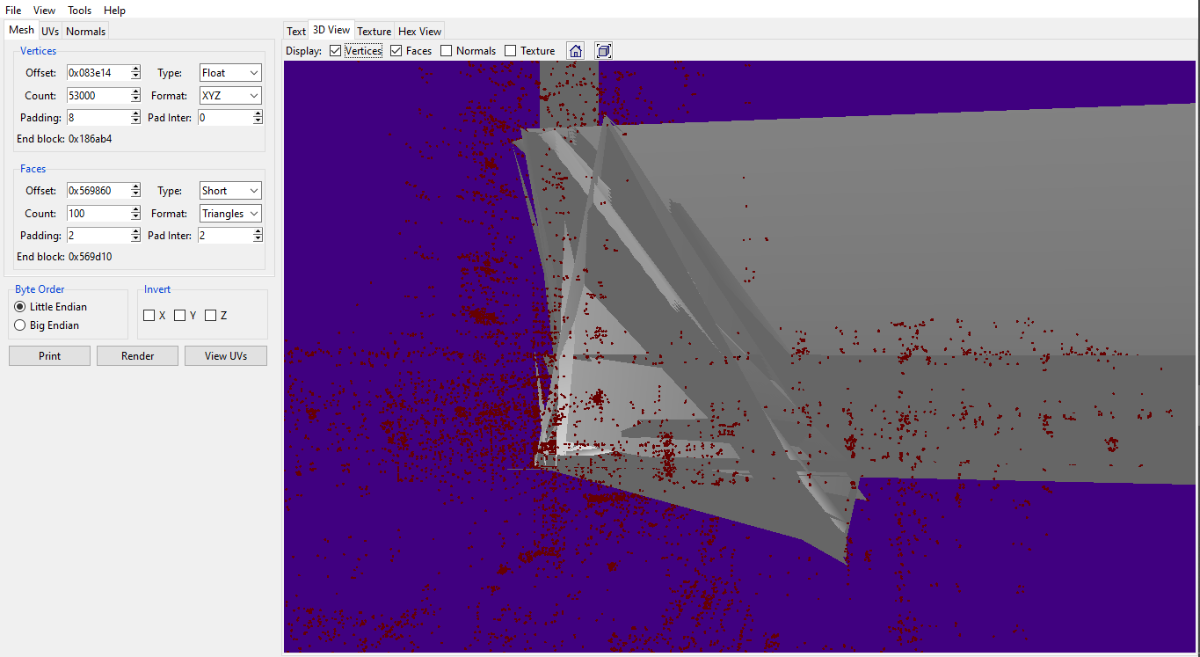1200x657 pixels.
Task: Switch to the Hex View tab
Action: pyautogui.click(x=420, y=31)
